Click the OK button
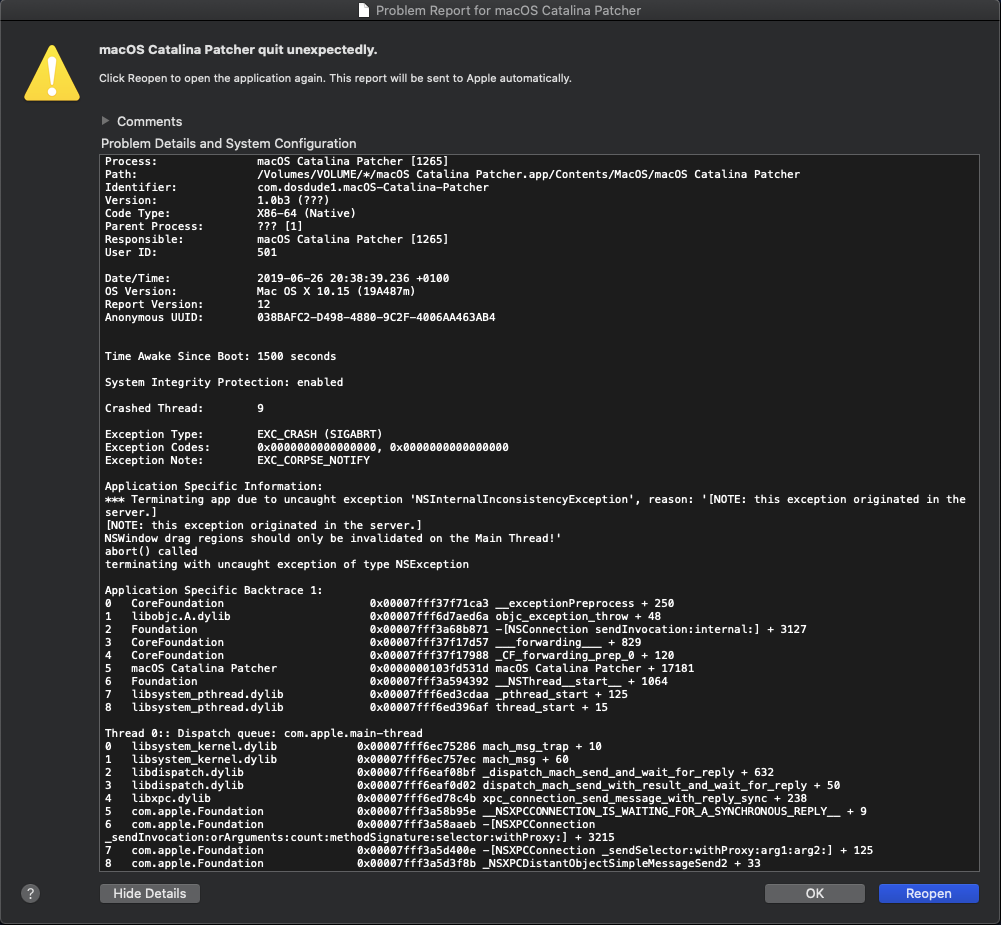Viewport: 1001px width, 925px height. 815,893
